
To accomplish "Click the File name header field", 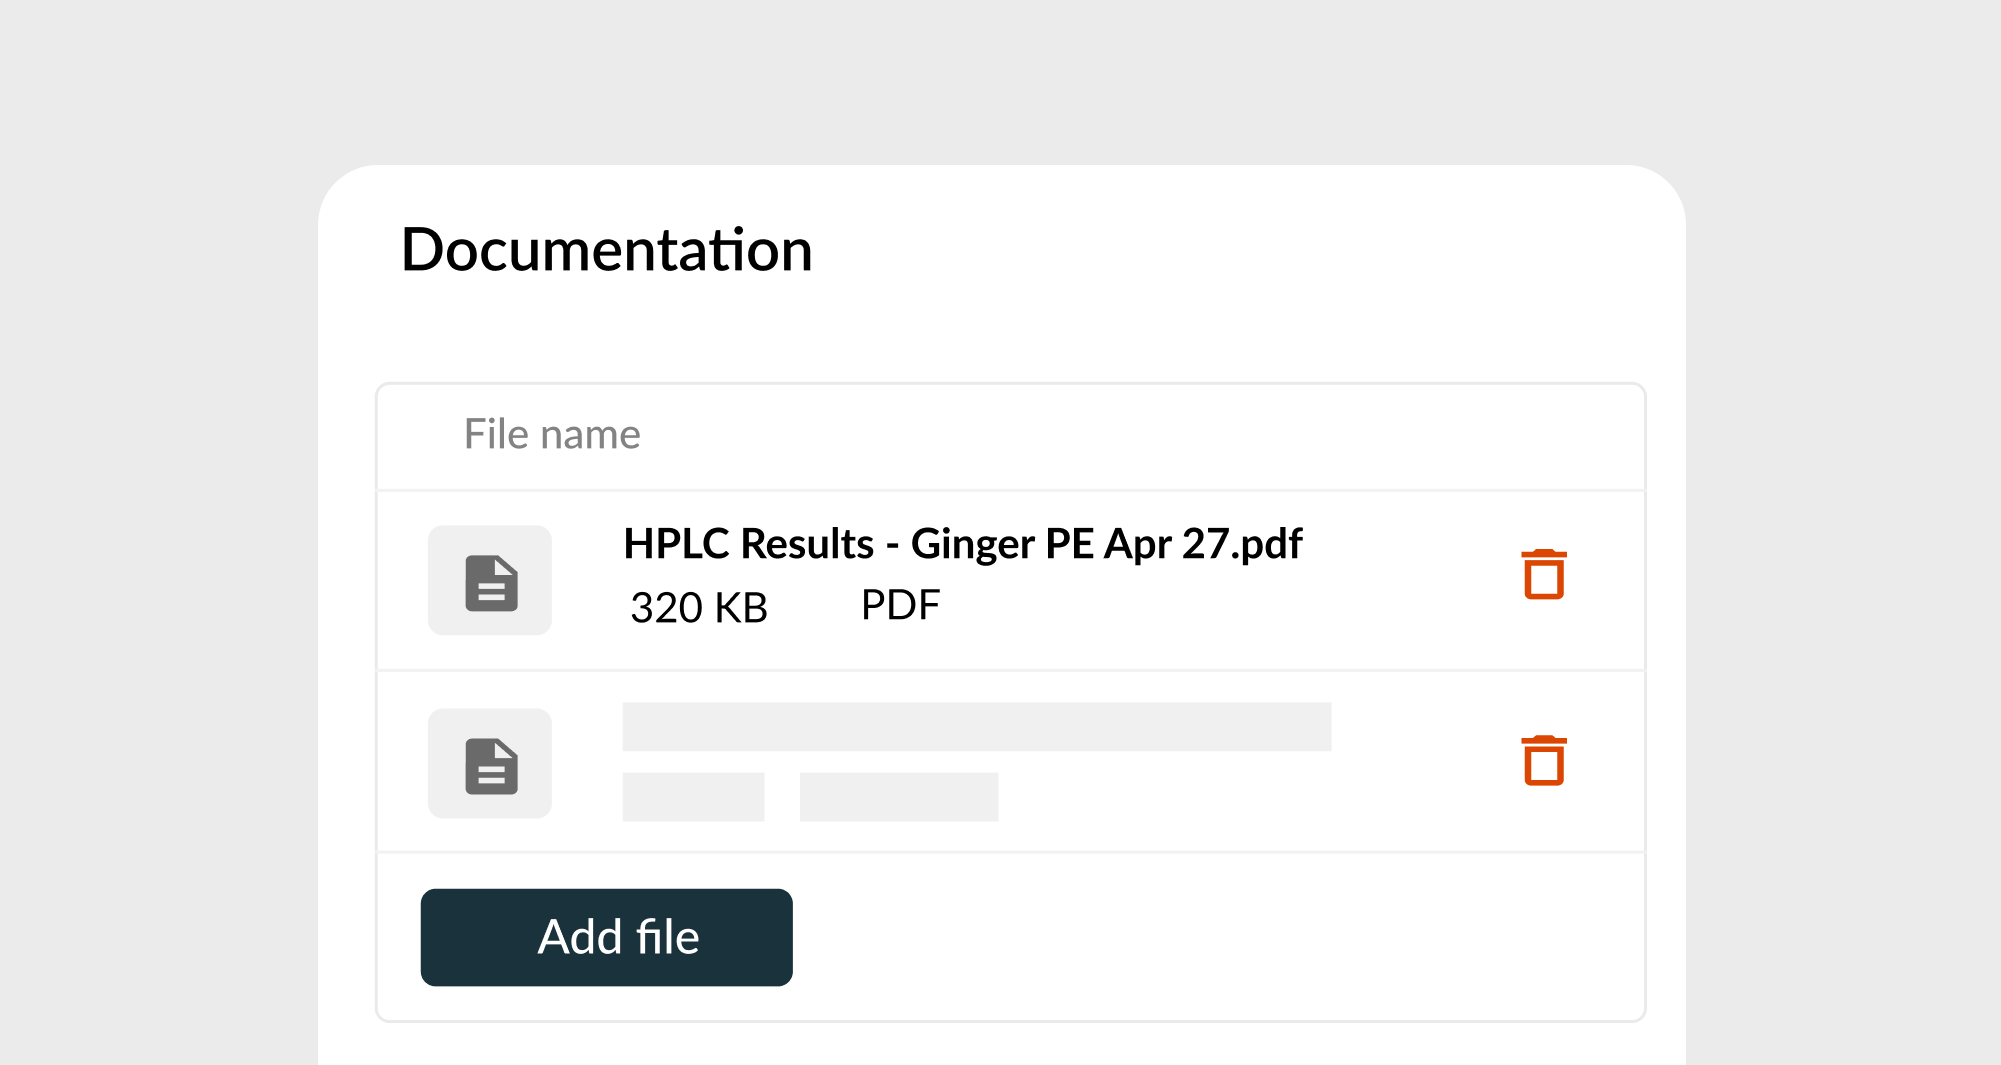I will pos(552,434).
